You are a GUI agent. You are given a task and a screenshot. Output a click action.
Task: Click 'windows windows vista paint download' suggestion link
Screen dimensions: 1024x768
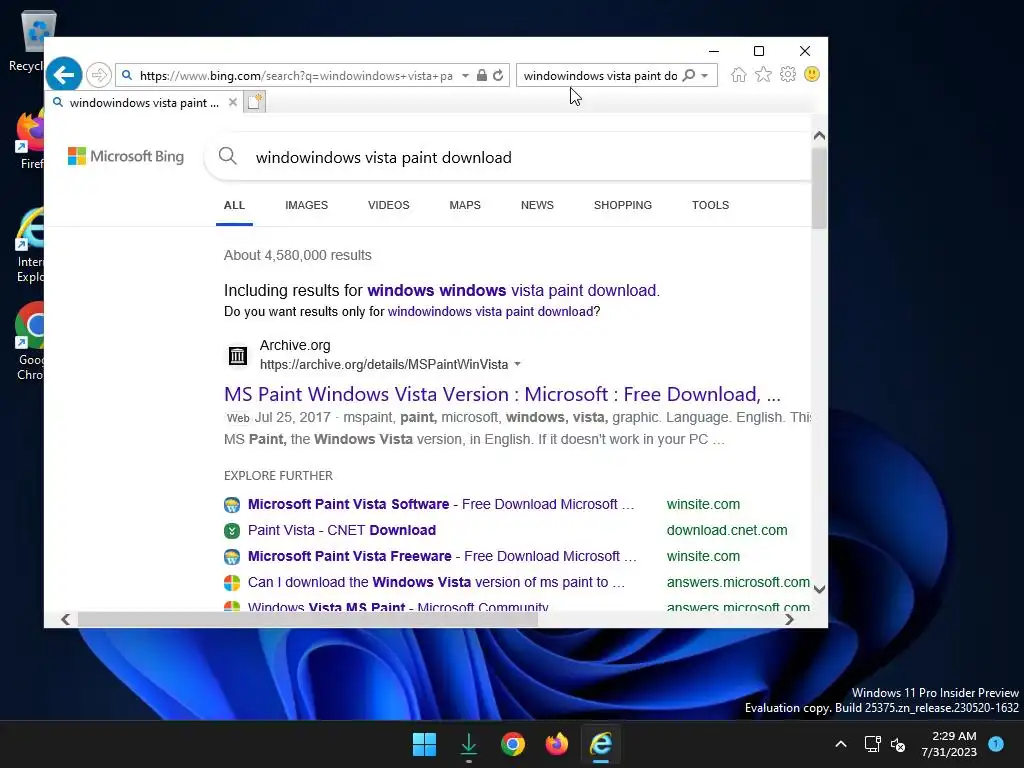[512, 290]
